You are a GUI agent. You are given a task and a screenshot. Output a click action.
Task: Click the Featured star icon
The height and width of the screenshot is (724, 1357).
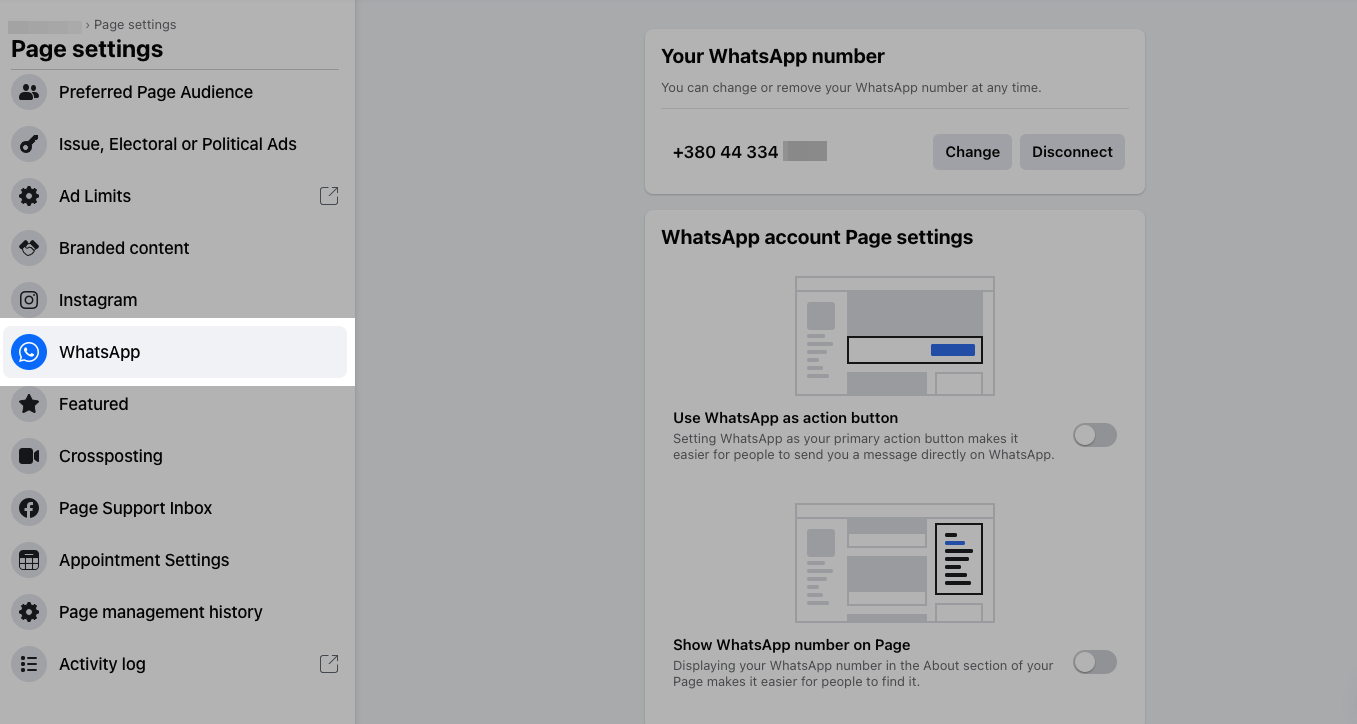tap(29, 404)
